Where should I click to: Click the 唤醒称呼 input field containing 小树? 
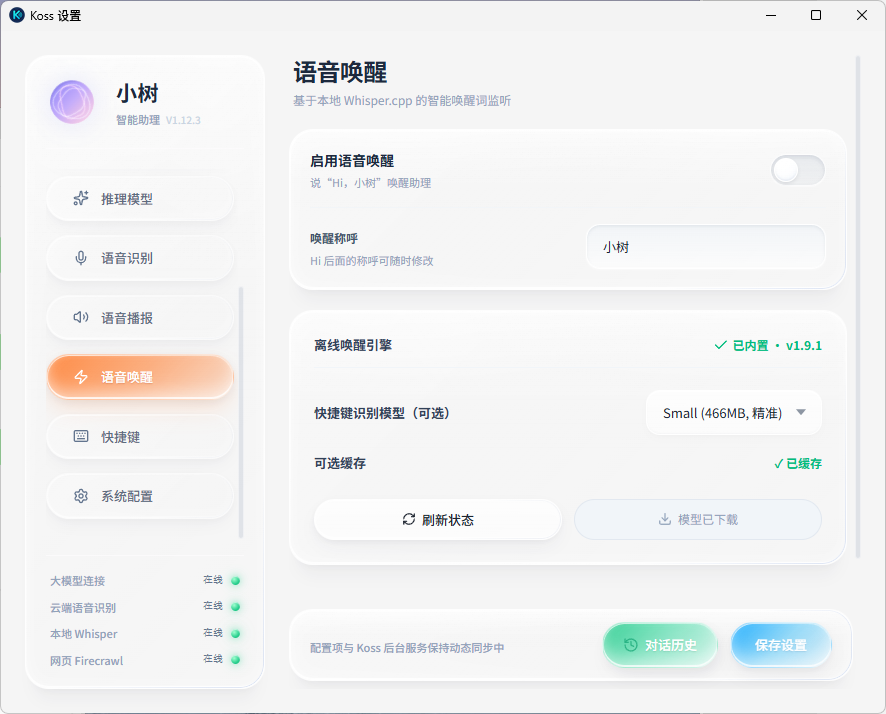click(x=706, y=247)
